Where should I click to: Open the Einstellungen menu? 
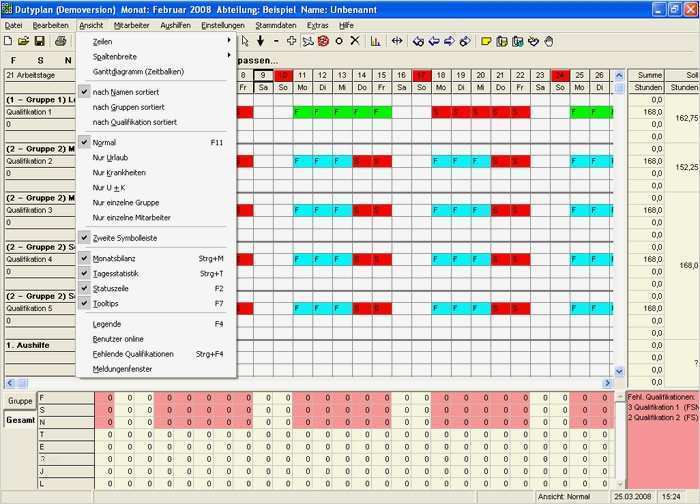point(223,25)
